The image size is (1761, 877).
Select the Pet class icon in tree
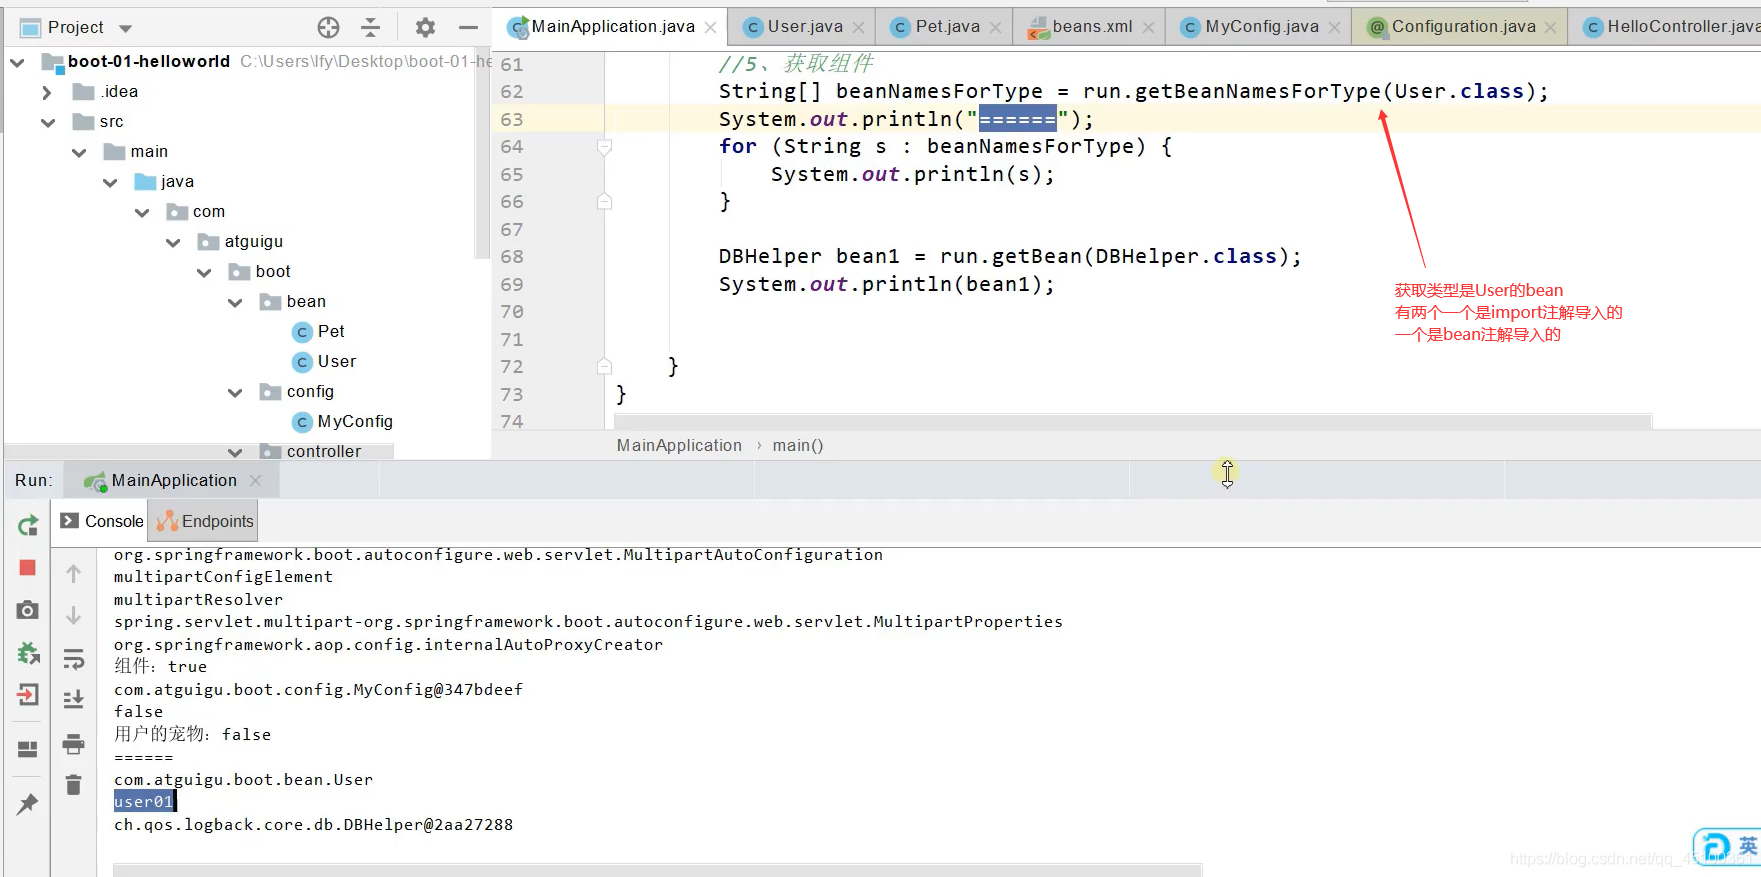302,332
